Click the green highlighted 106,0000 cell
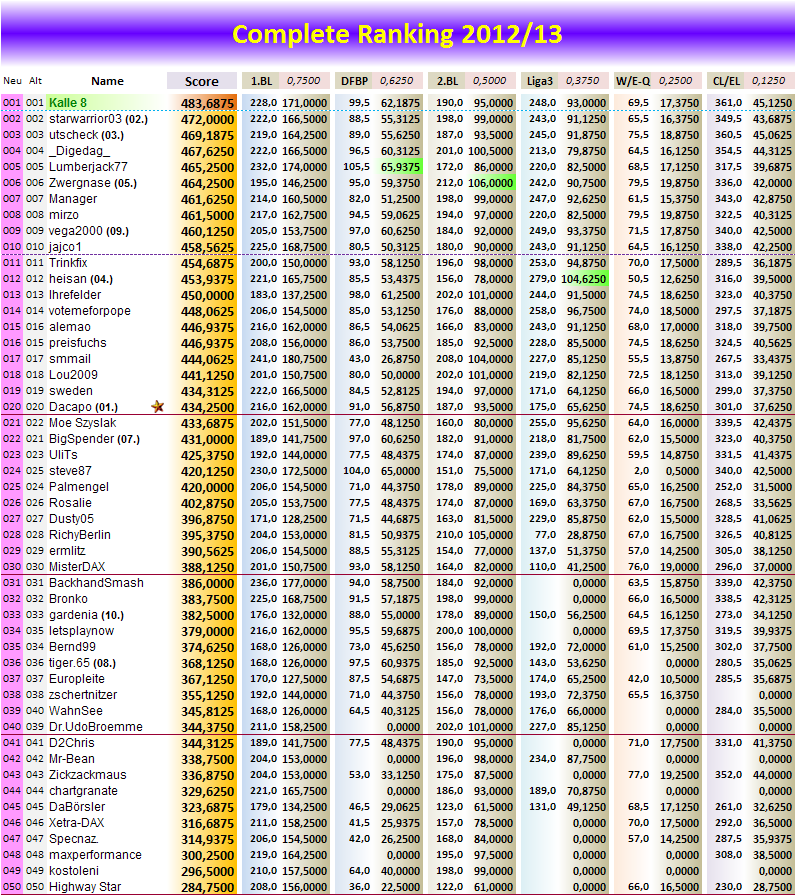Viewport: 795px width, 895px height. 490,183
